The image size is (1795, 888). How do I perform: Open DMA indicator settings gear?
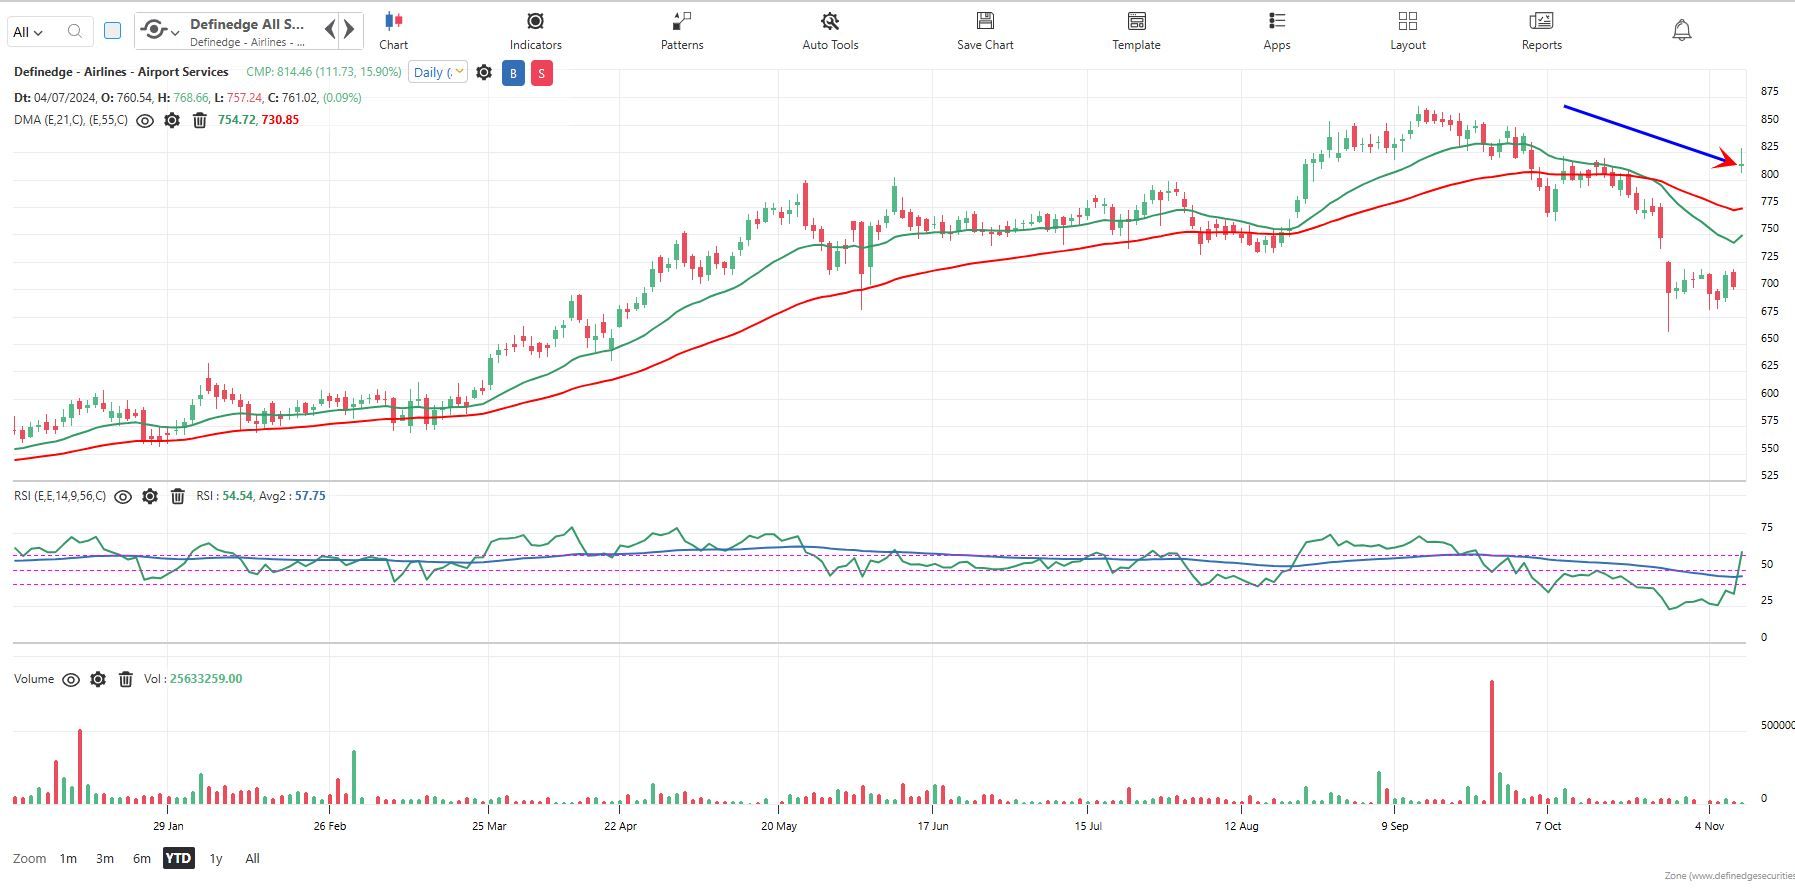(x=172, y=120)
